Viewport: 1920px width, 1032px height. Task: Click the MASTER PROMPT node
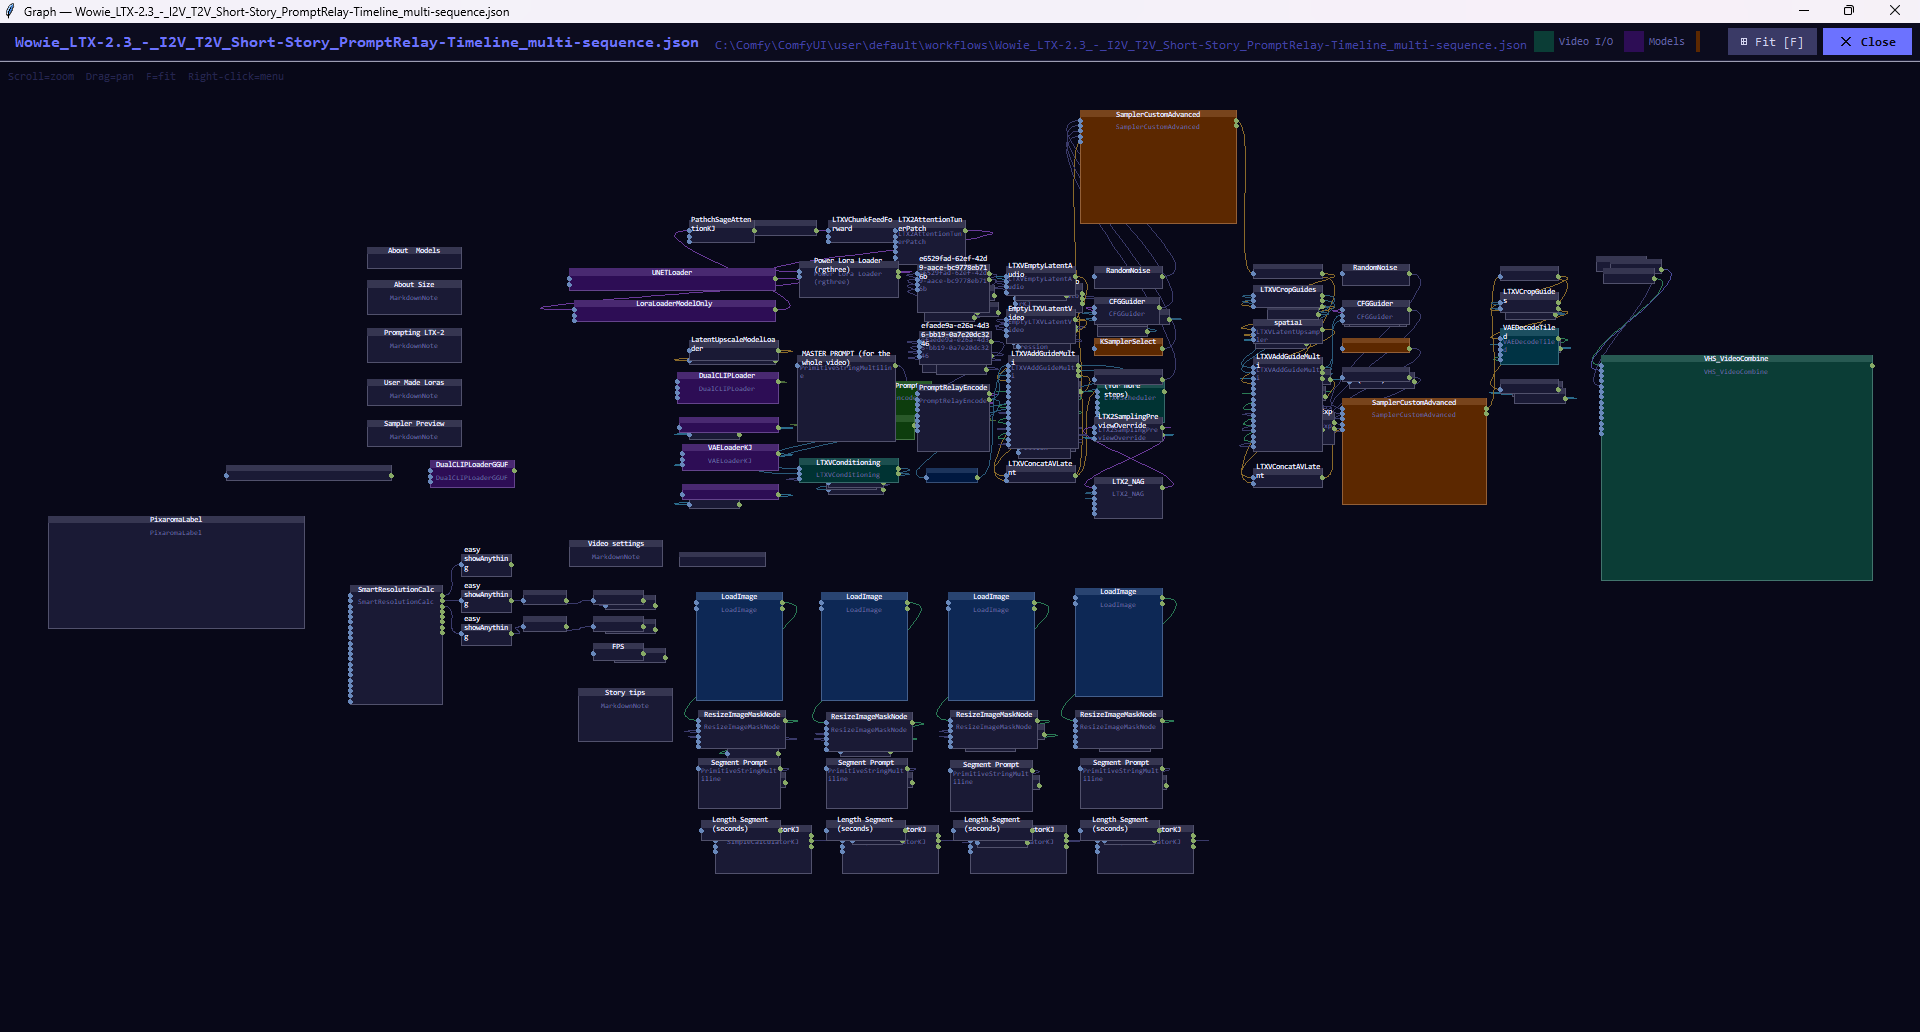pos(846,396)
